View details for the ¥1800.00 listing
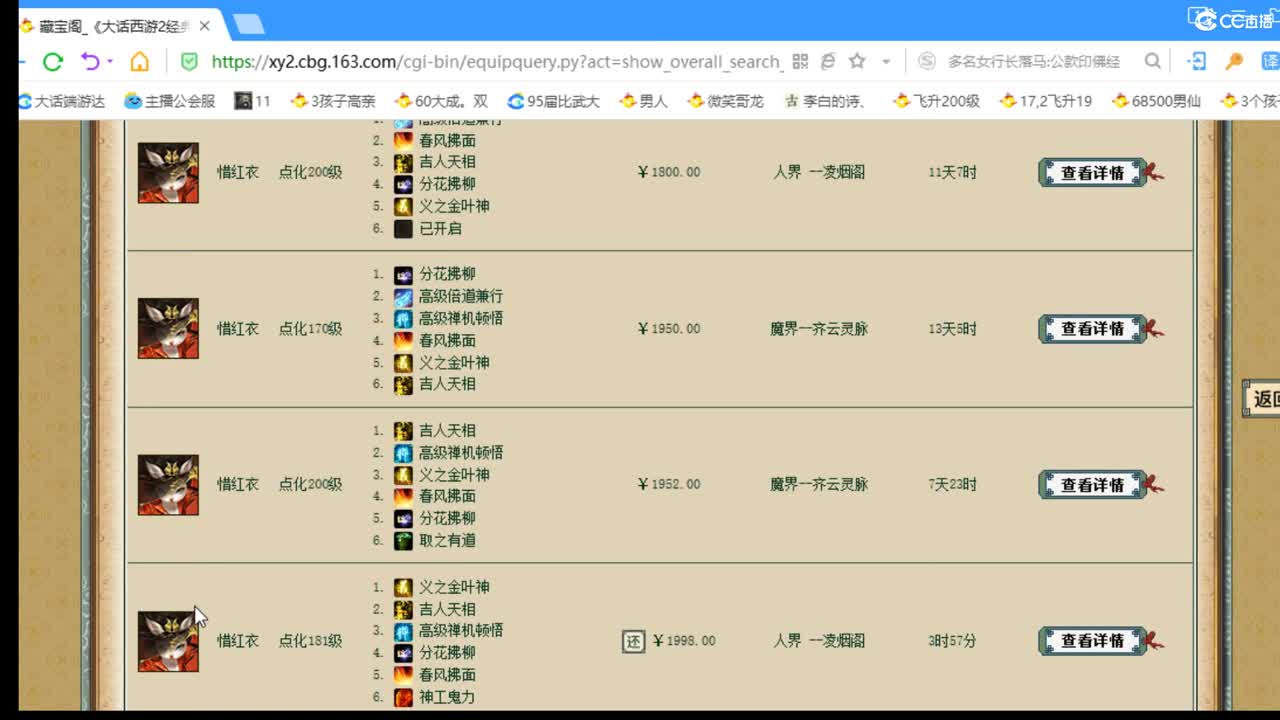This screenshot has width=1280, height=720. coord(1093,172)
